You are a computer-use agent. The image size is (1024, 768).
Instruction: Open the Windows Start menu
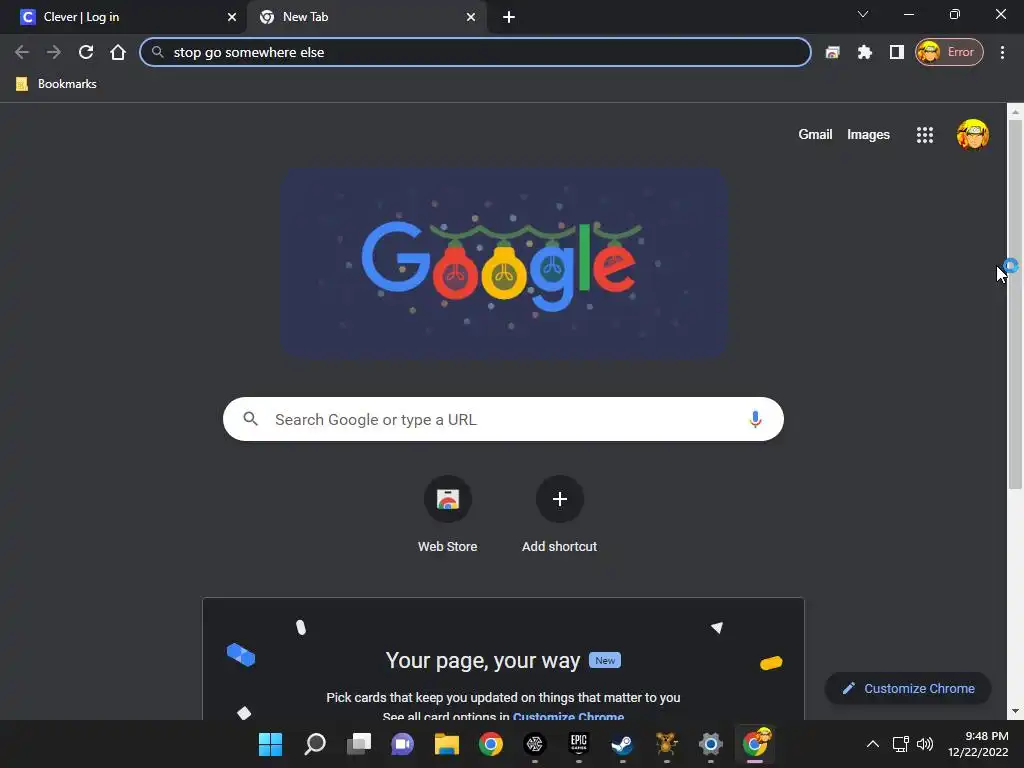[270, 744]
